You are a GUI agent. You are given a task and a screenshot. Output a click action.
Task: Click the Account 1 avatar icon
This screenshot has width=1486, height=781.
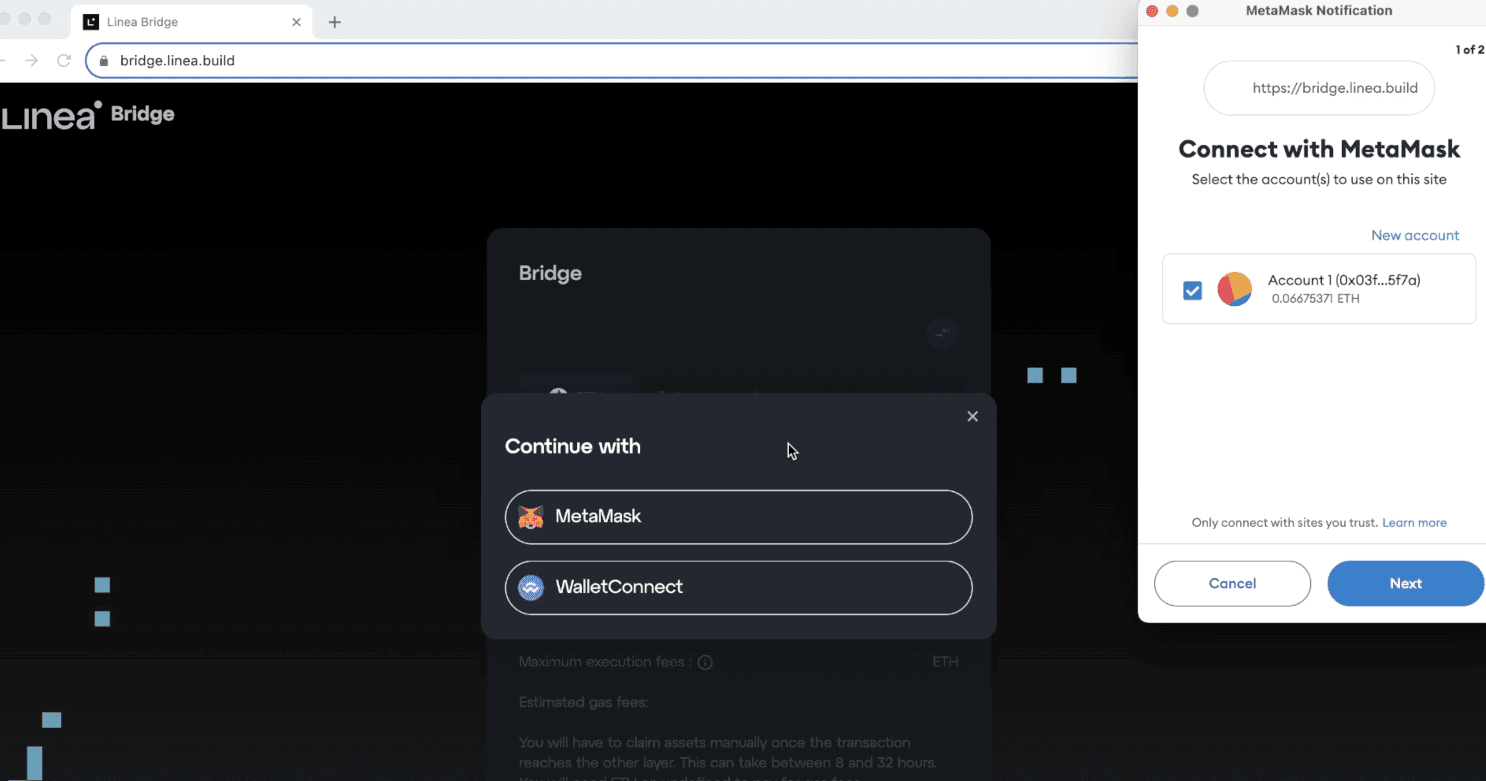click(1235, 289)
